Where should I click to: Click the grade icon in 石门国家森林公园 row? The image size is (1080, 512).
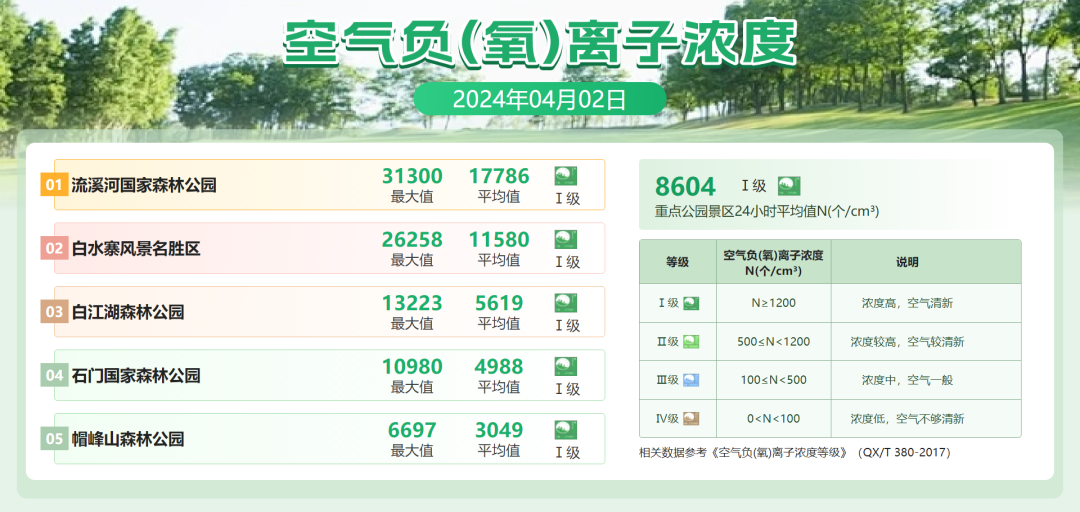pyautogui.click(x=566, y=366)
